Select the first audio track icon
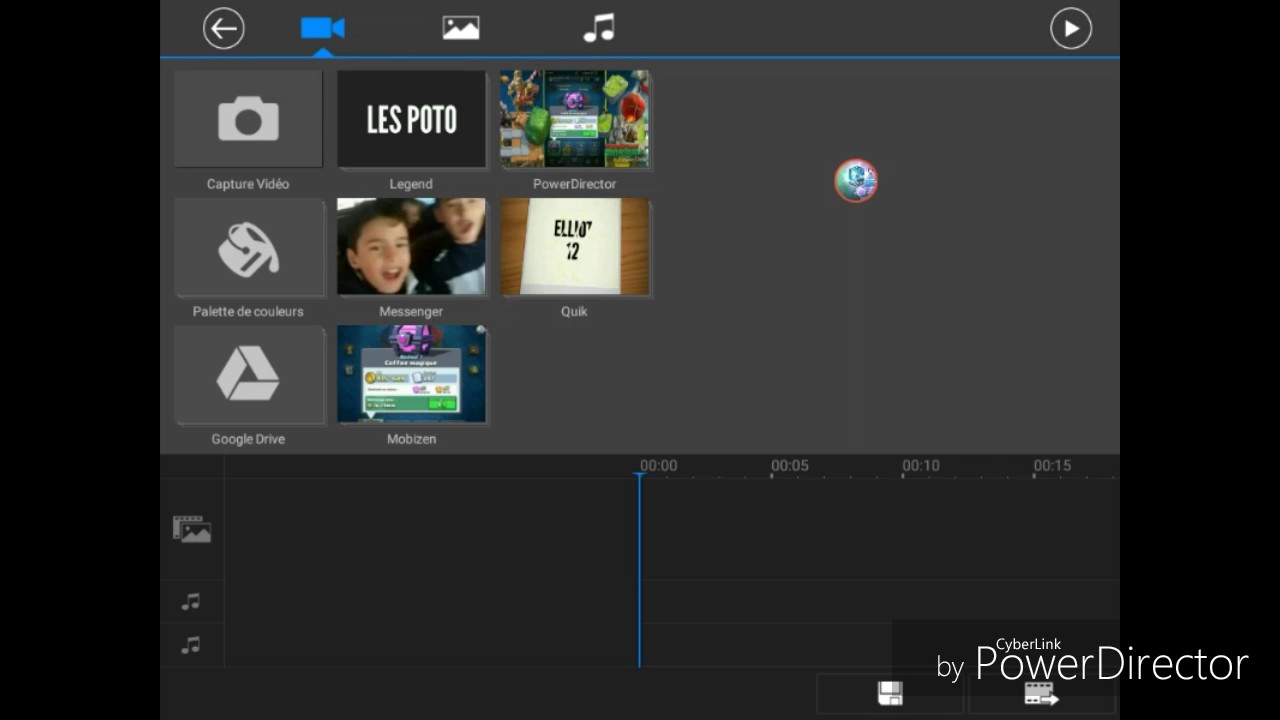Image resolution: width=1280 pixels, height=720 pixels. click(x=190, y=601)
